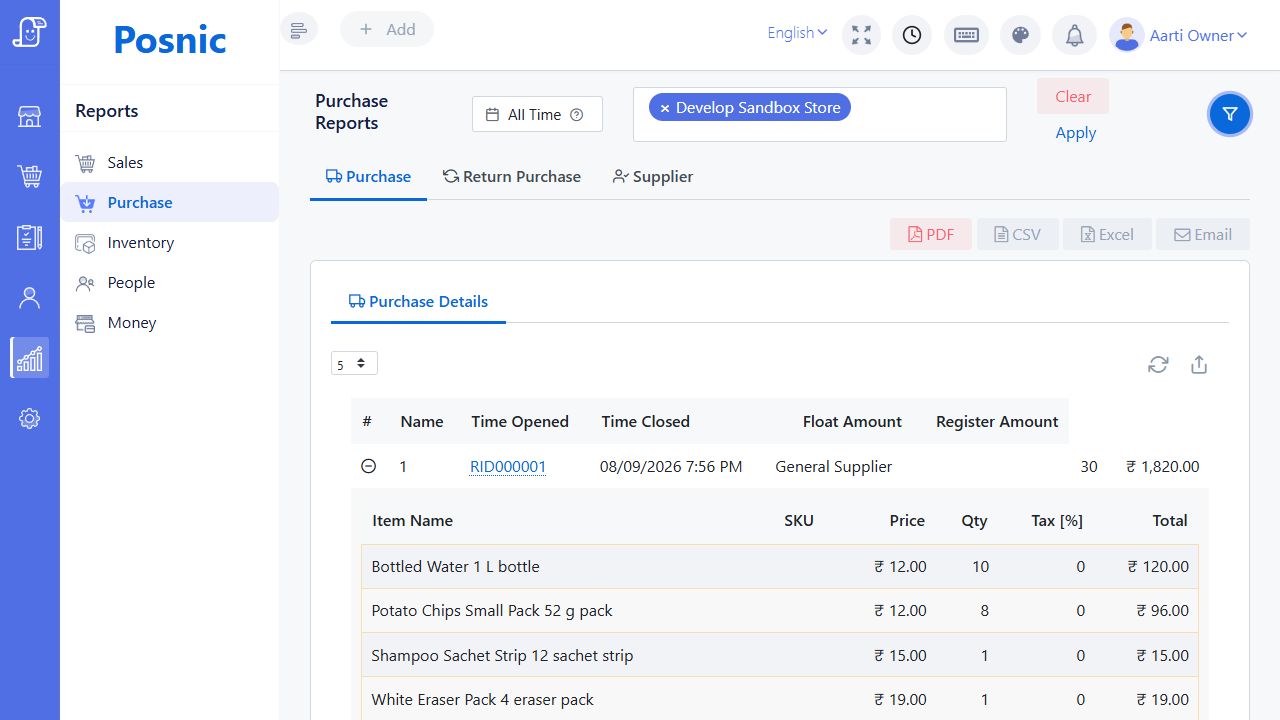The height and width of the screenshot is (720, 1280).
Task: Toggle the sidebar menu collapse icon
Action: point(299,30)
